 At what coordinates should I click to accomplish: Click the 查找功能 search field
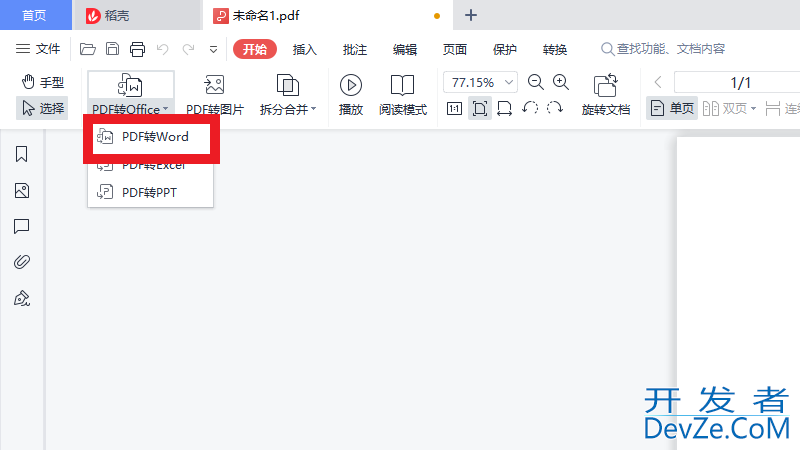663,49
